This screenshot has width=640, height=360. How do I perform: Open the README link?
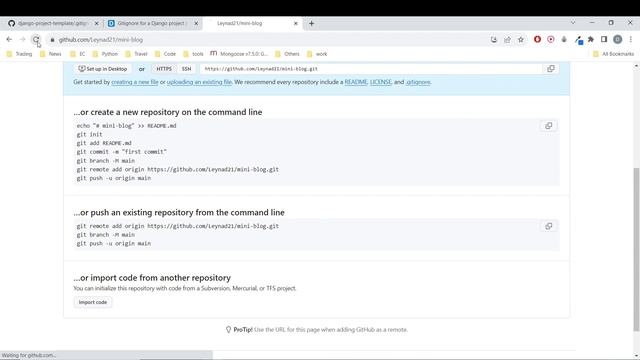coord(356,82)
